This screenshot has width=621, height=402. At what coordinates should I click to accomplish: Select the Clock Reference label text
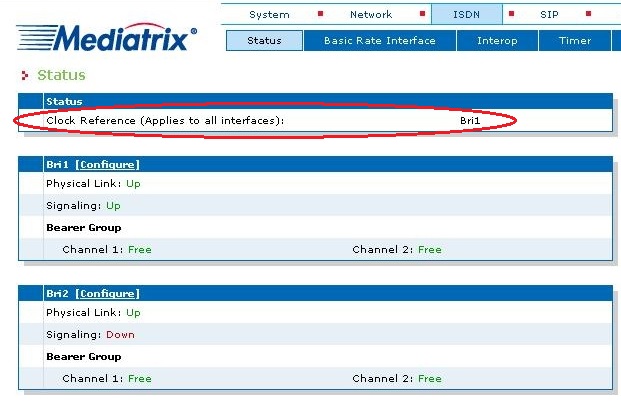coord(165,121)
